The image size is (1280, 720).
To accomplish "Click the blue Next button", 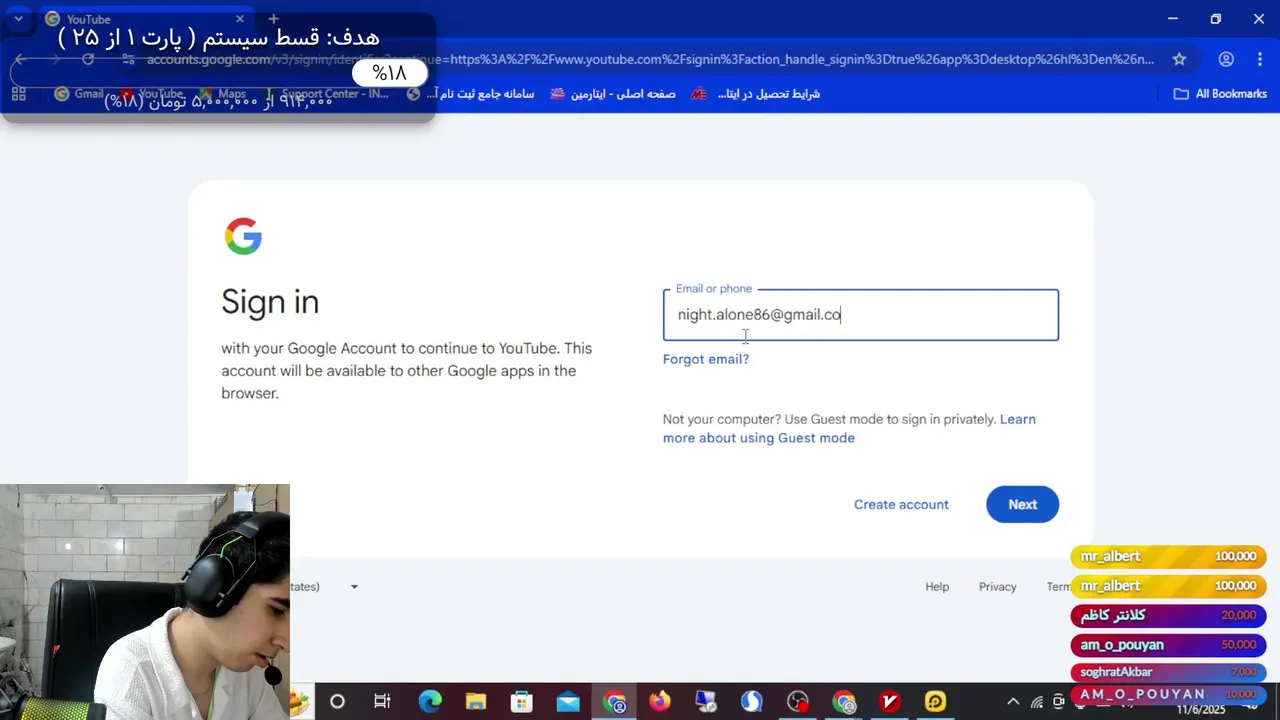I will pyautogui.click(x=1022, y=504).
